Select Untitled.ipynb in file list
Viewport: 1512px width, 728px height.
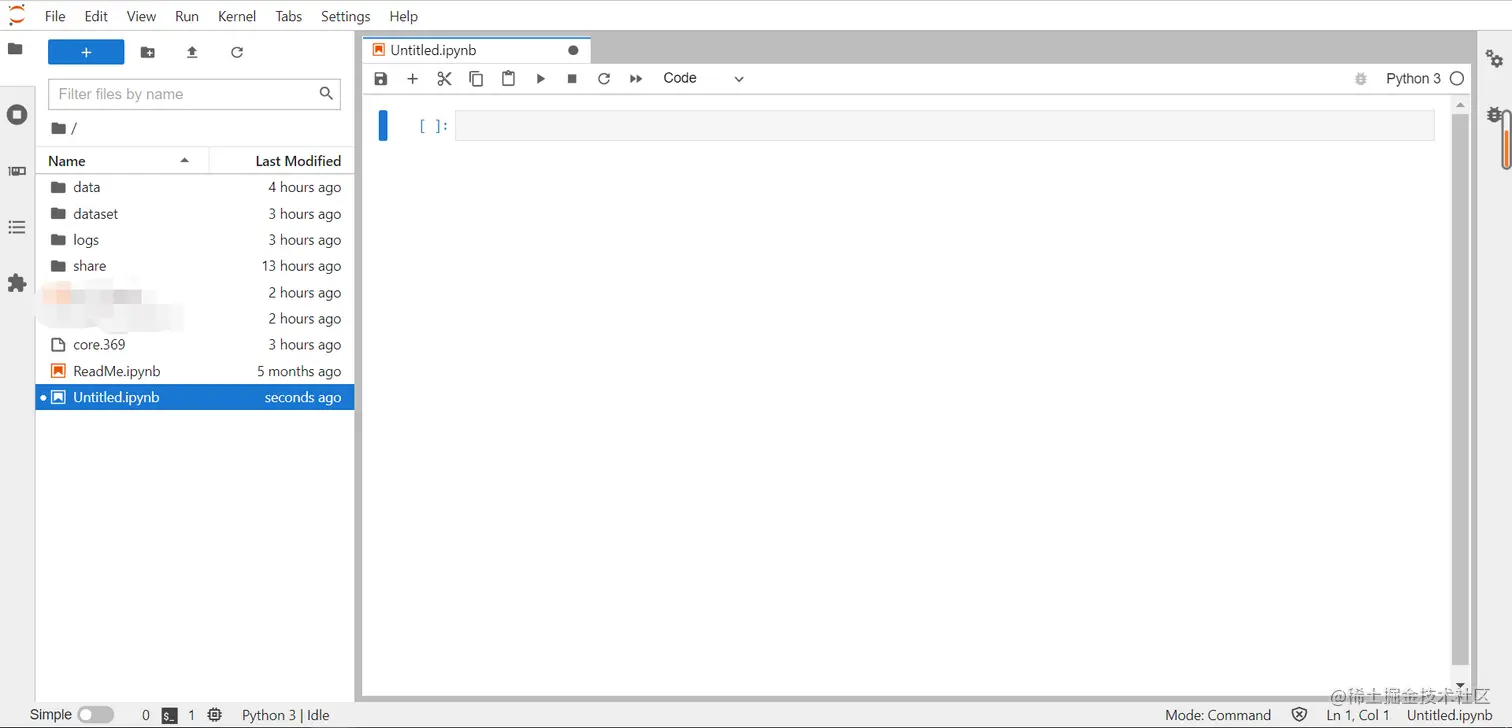point(195,397)
